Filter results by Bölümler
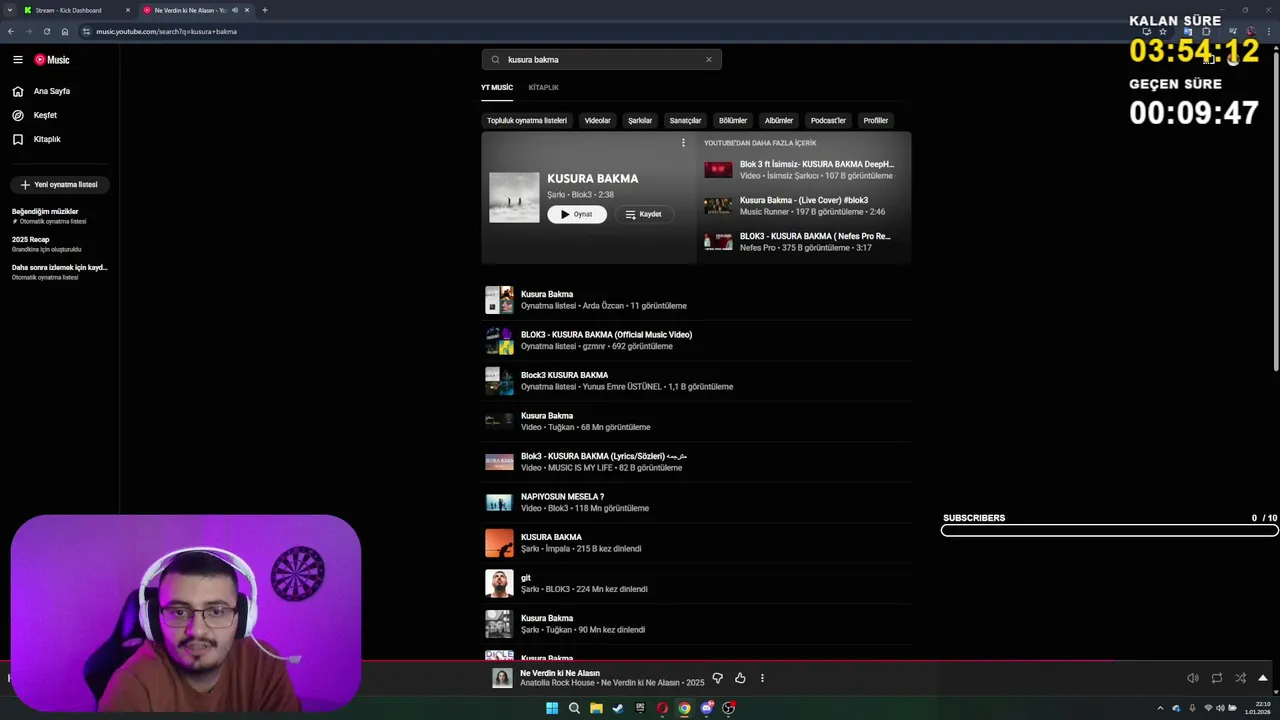Screen dimensions: 1280x720 pos(733,120)
